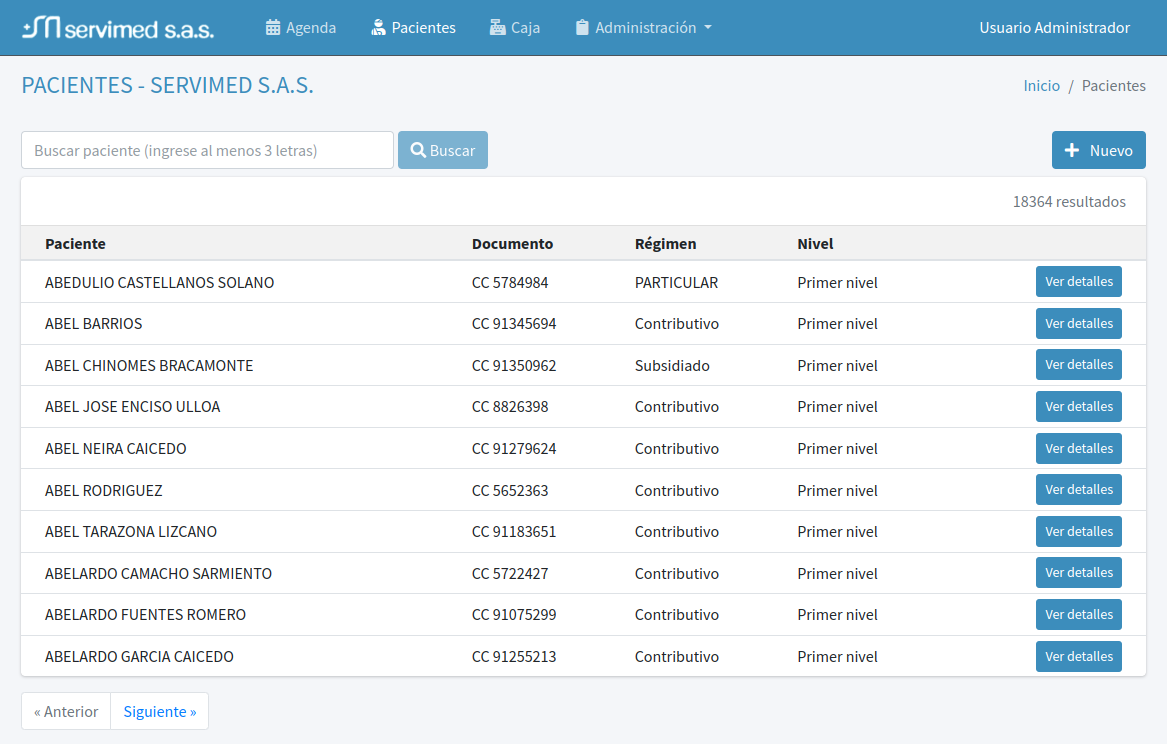Click the Servimed s.a.s. logo
Screen dimensions: 1167x744
tap(118, 28)
